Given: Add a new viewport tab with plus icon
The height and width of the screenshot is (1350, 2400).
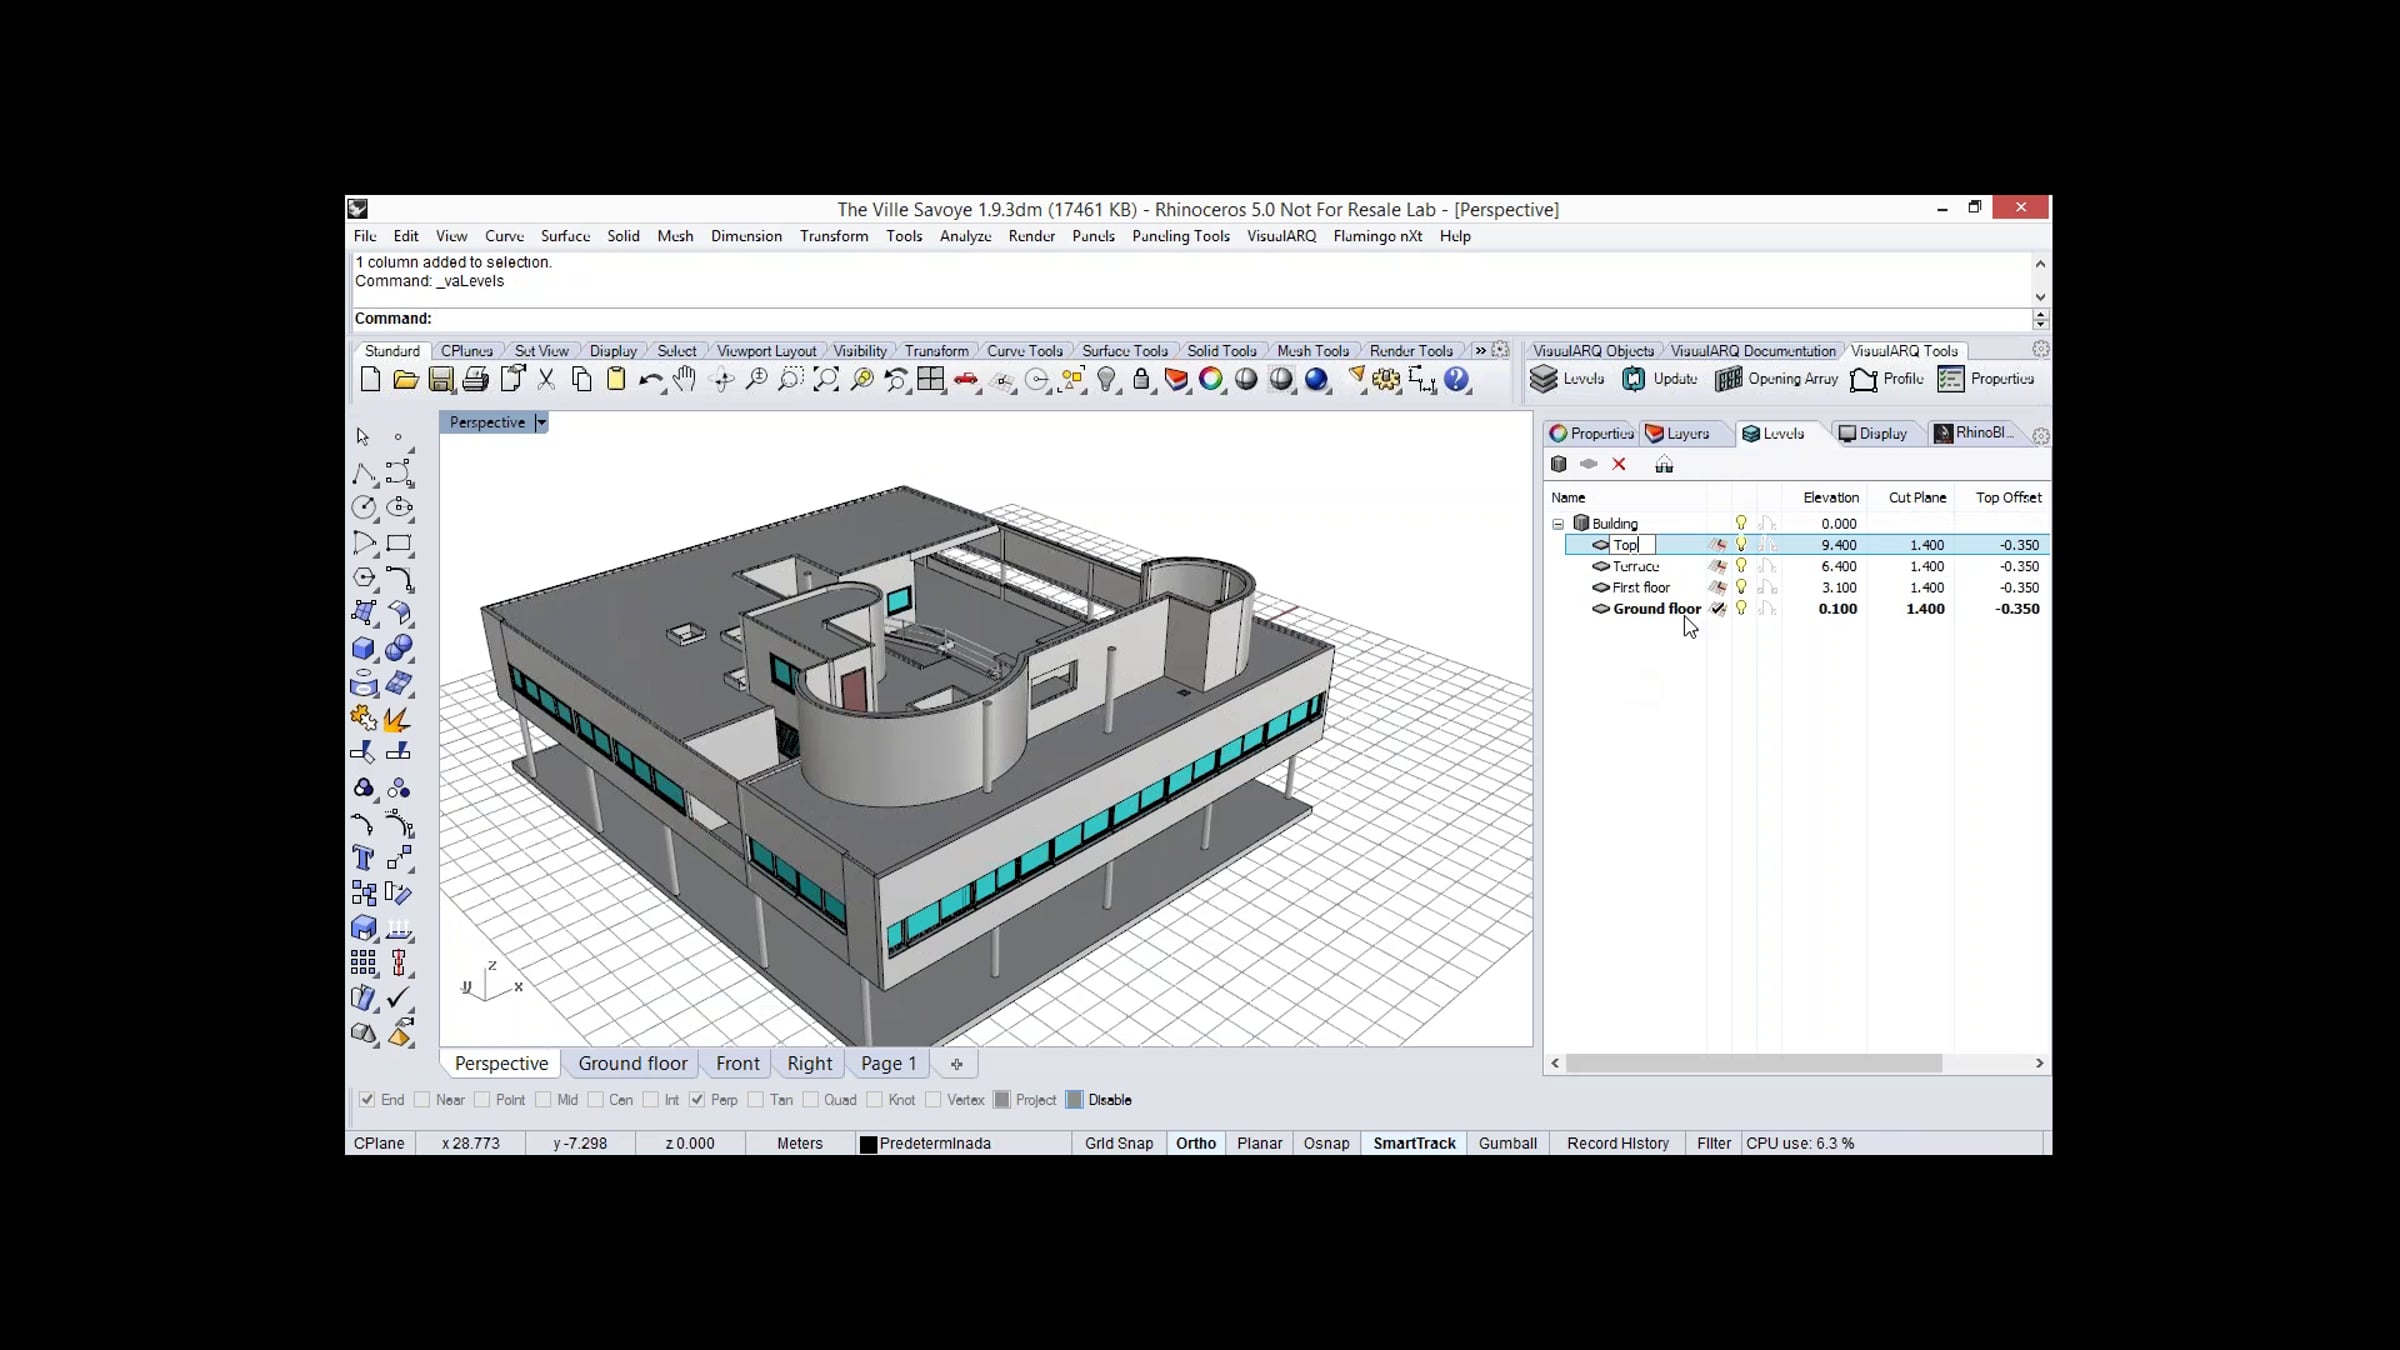Looking at the screenshot, I should point(956,1064).
